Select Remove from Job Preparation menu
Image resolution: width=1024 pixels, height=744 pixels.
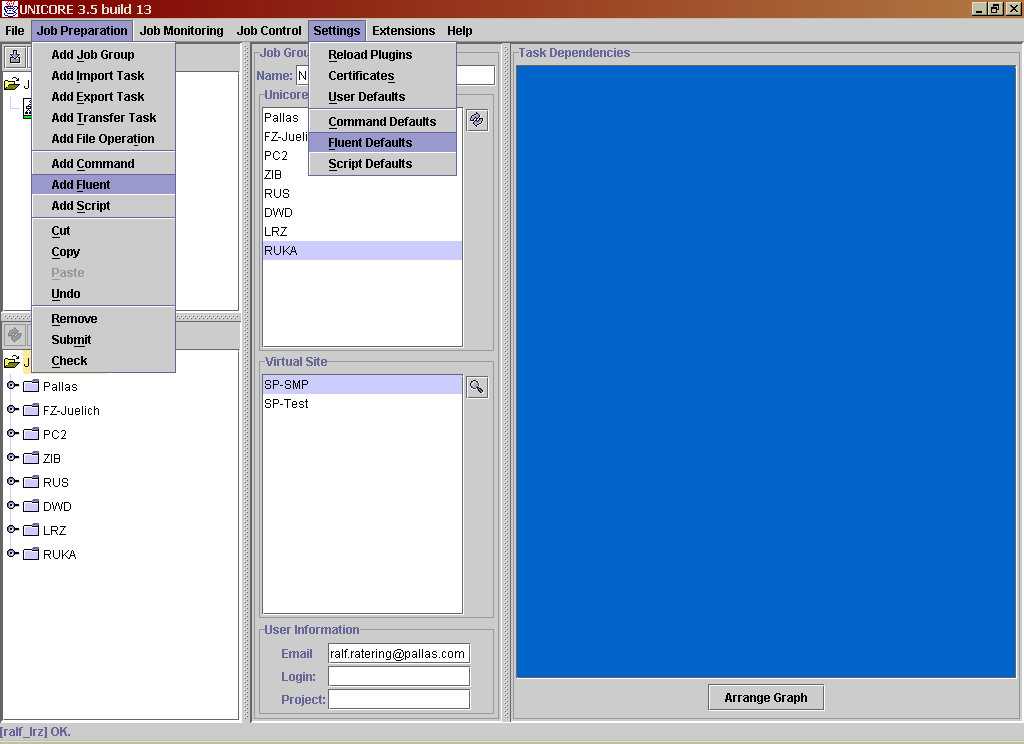click(104, 319)
